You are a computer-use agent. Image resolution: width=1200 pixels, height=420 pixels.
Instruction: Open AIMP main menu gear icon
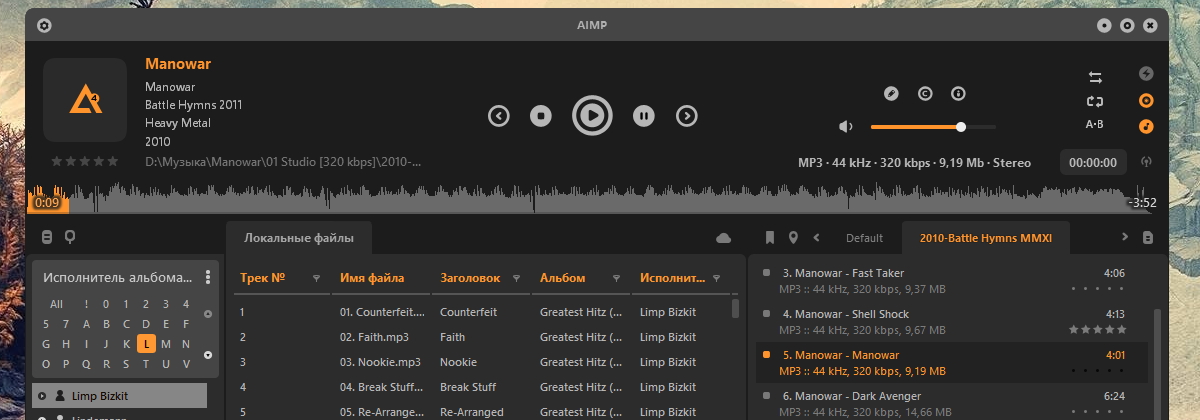click(x=44, y=25)
